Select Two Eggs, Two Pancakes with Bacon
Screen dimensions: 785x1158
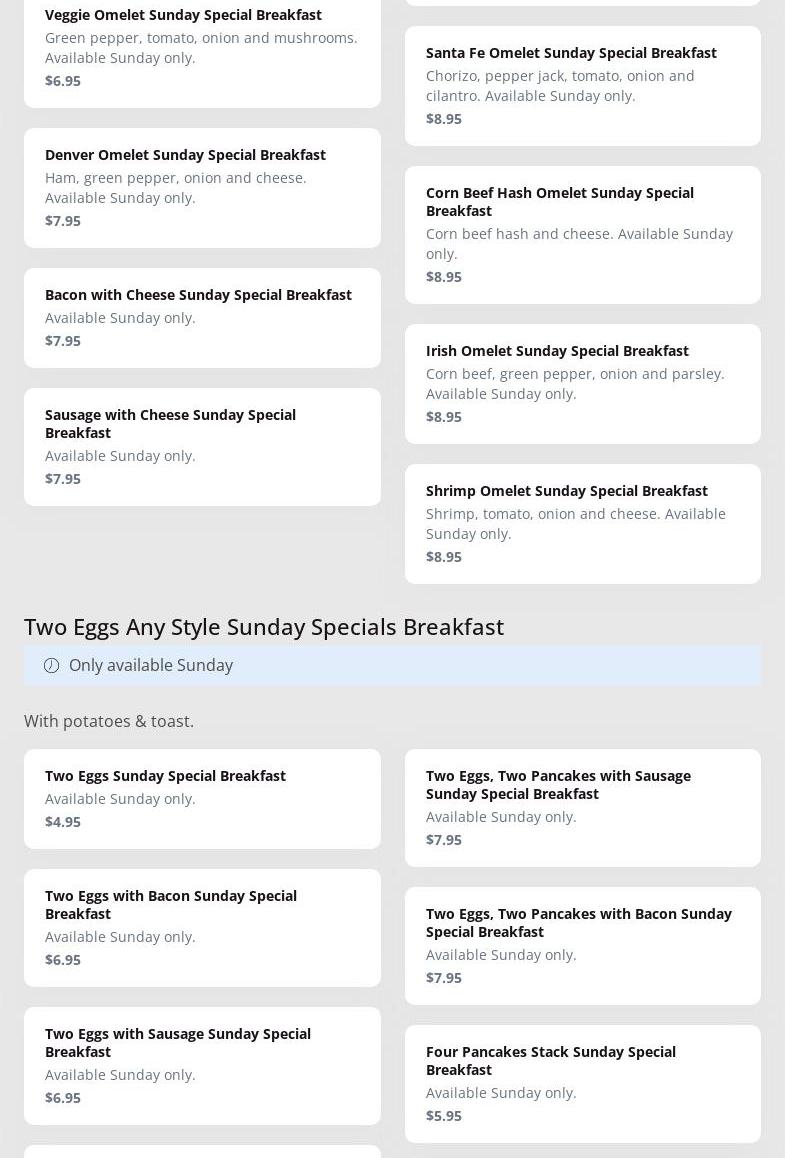pos(578,922)
